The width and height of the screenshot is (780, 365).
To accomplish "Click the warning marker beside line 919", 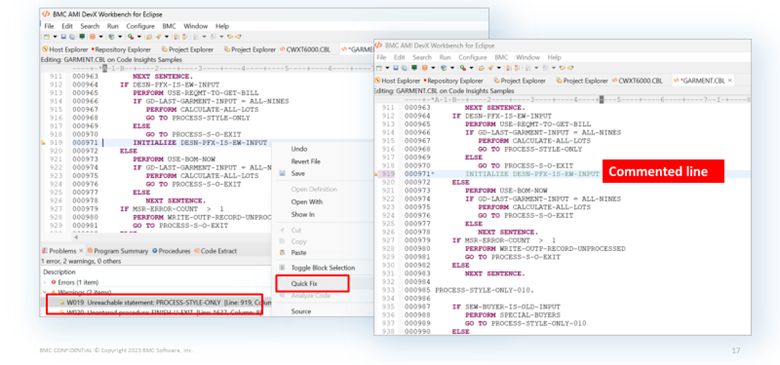I will [43, 143].
